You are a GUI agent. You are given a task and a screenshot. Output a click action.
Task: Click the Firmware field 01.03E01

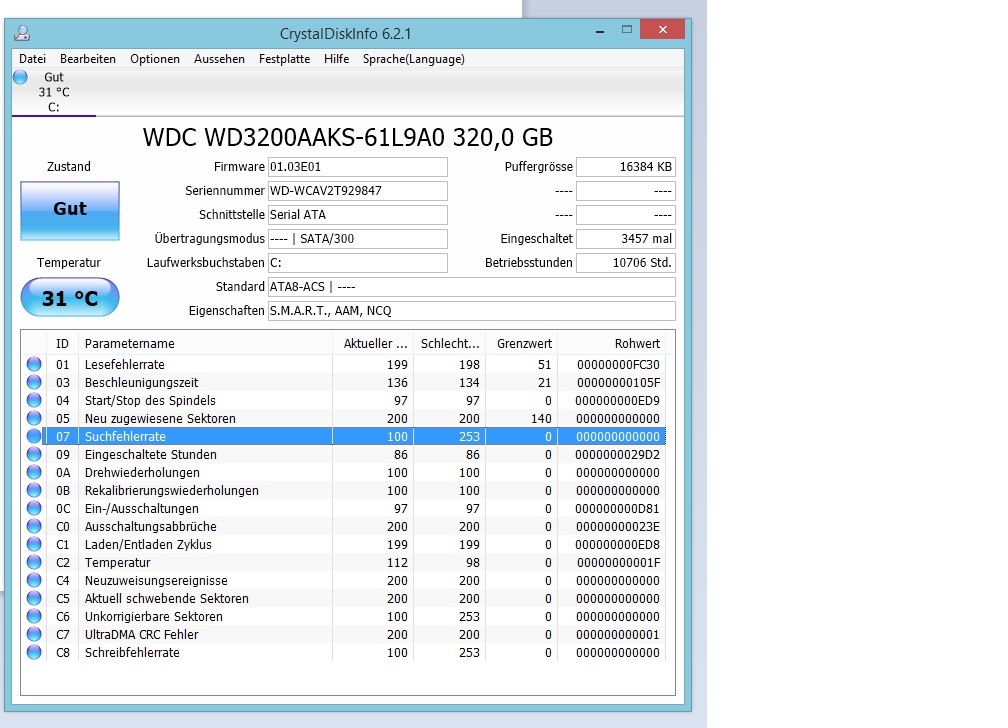pyautogui.click(x=357, y=167)
